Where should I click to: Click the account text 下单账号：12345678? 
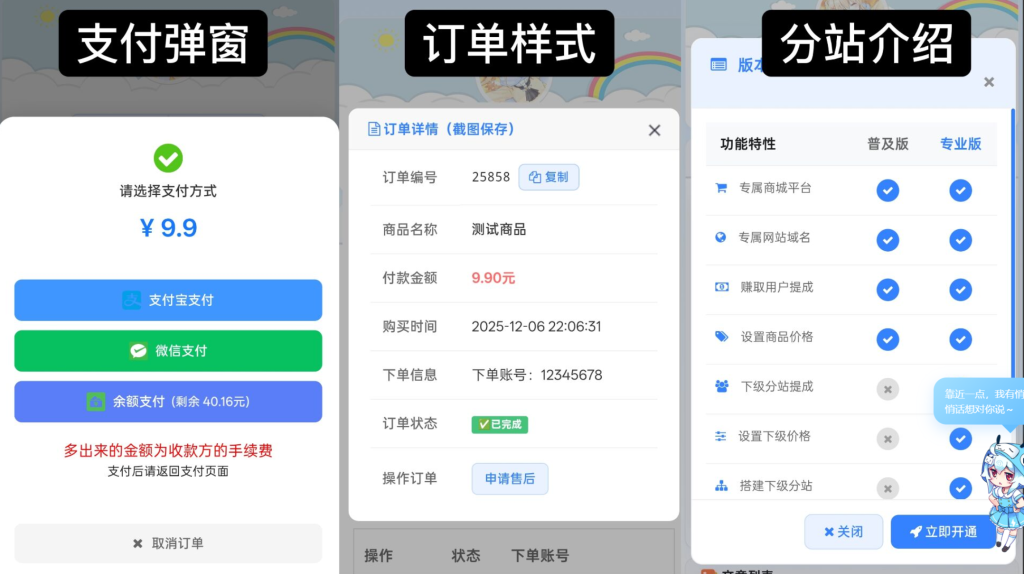tap(537, 375)
